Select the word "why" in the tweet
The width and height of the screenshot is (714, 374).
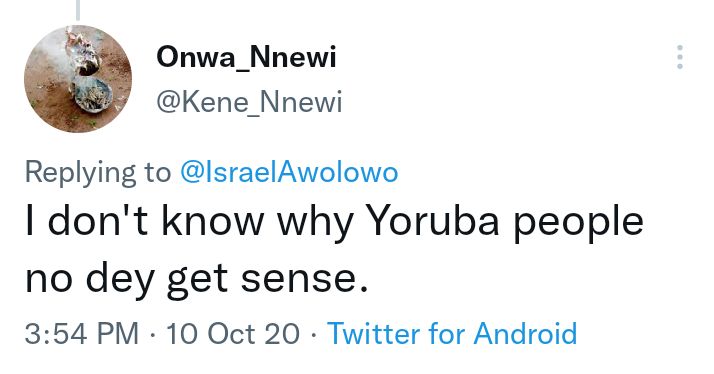[316, 225]
